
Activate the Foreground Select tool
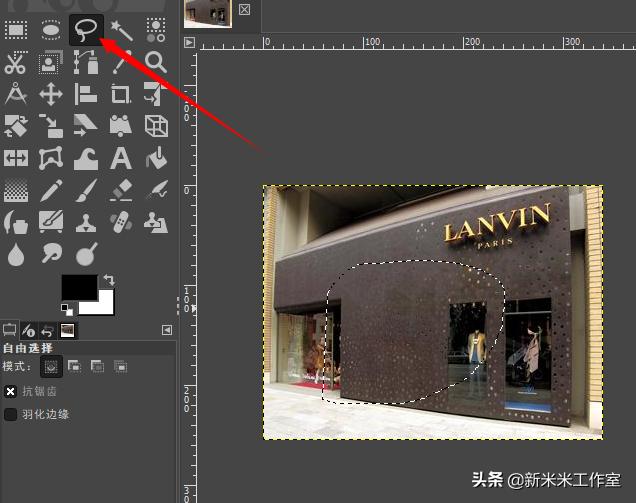(51, 62)
